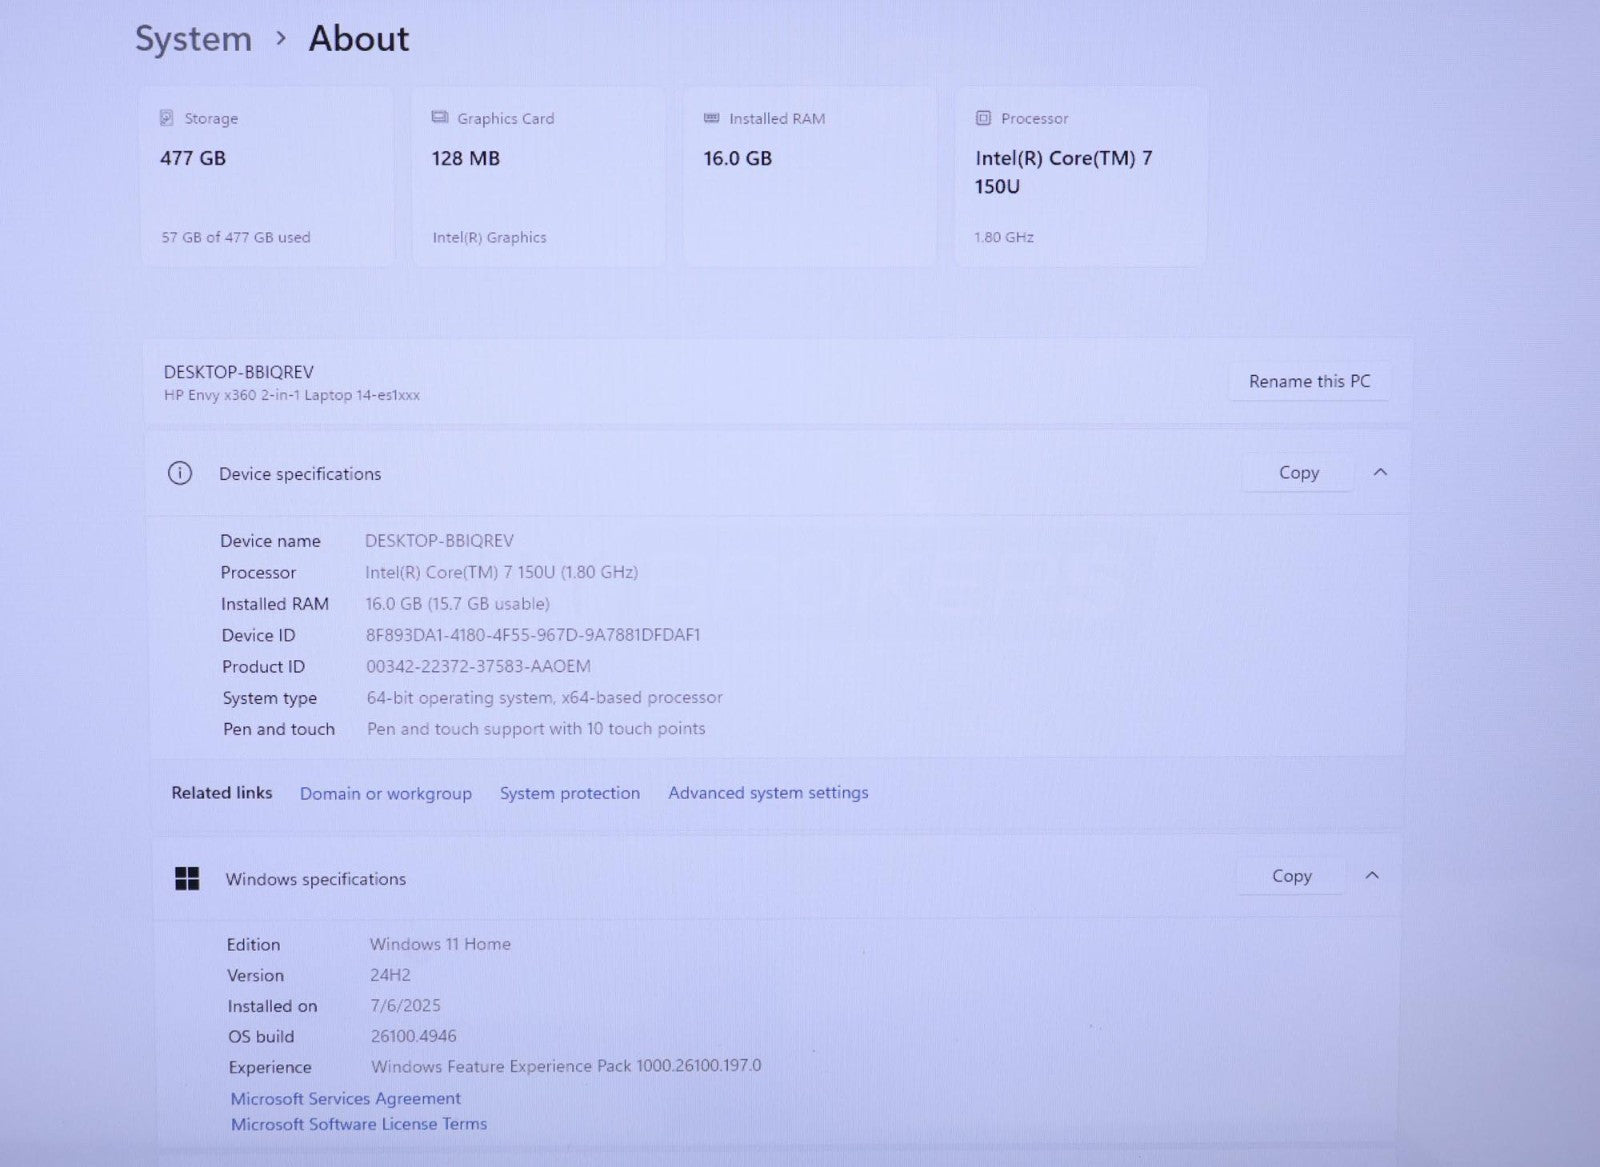Image resolution: width=1600 pixels, height=1167 pixels.
Task: Collapse the Device specifications section
Action: coord(1380,472)
